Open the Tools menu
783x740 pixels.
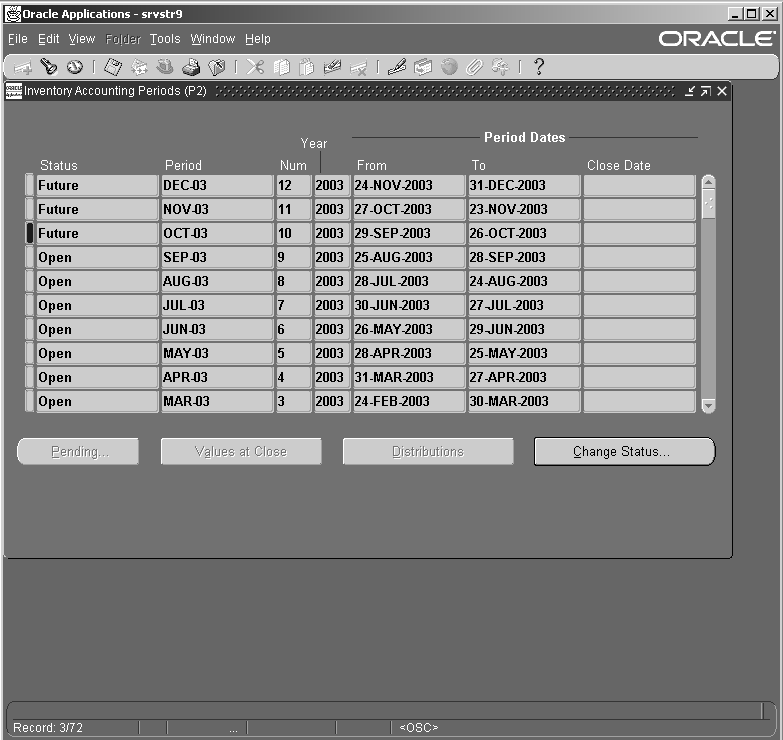[165, 39]
